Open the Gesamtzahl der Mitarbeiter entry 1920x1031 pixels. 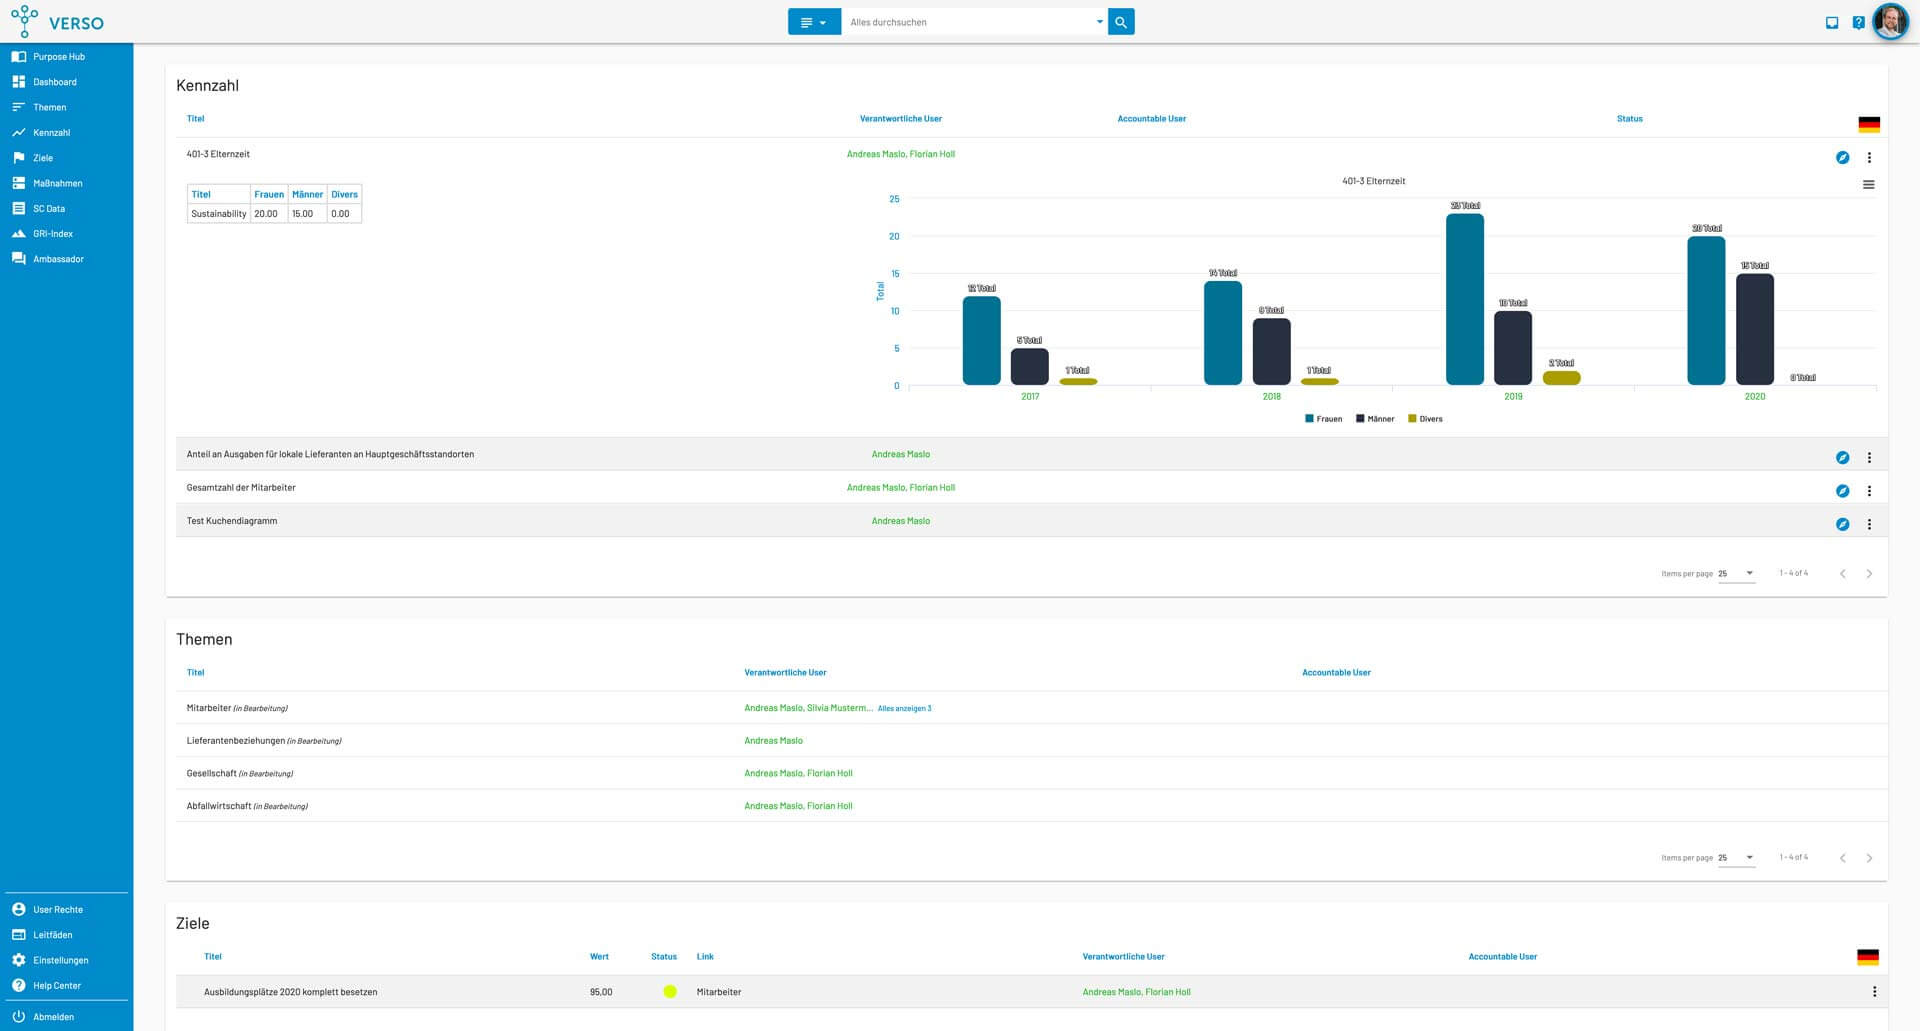point(241,488)
